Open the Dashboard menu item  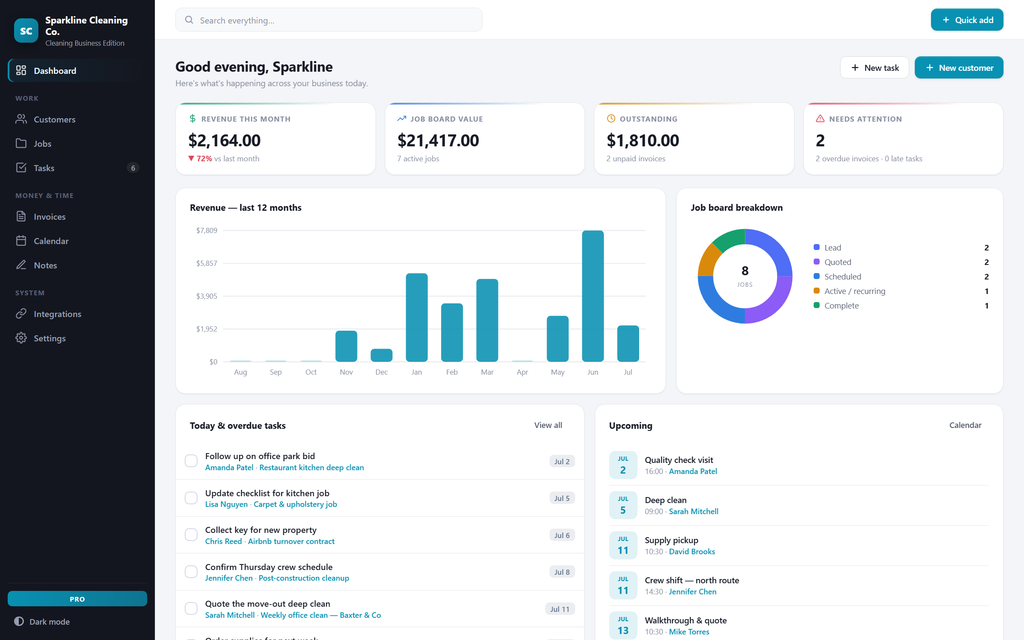[77, 71]
